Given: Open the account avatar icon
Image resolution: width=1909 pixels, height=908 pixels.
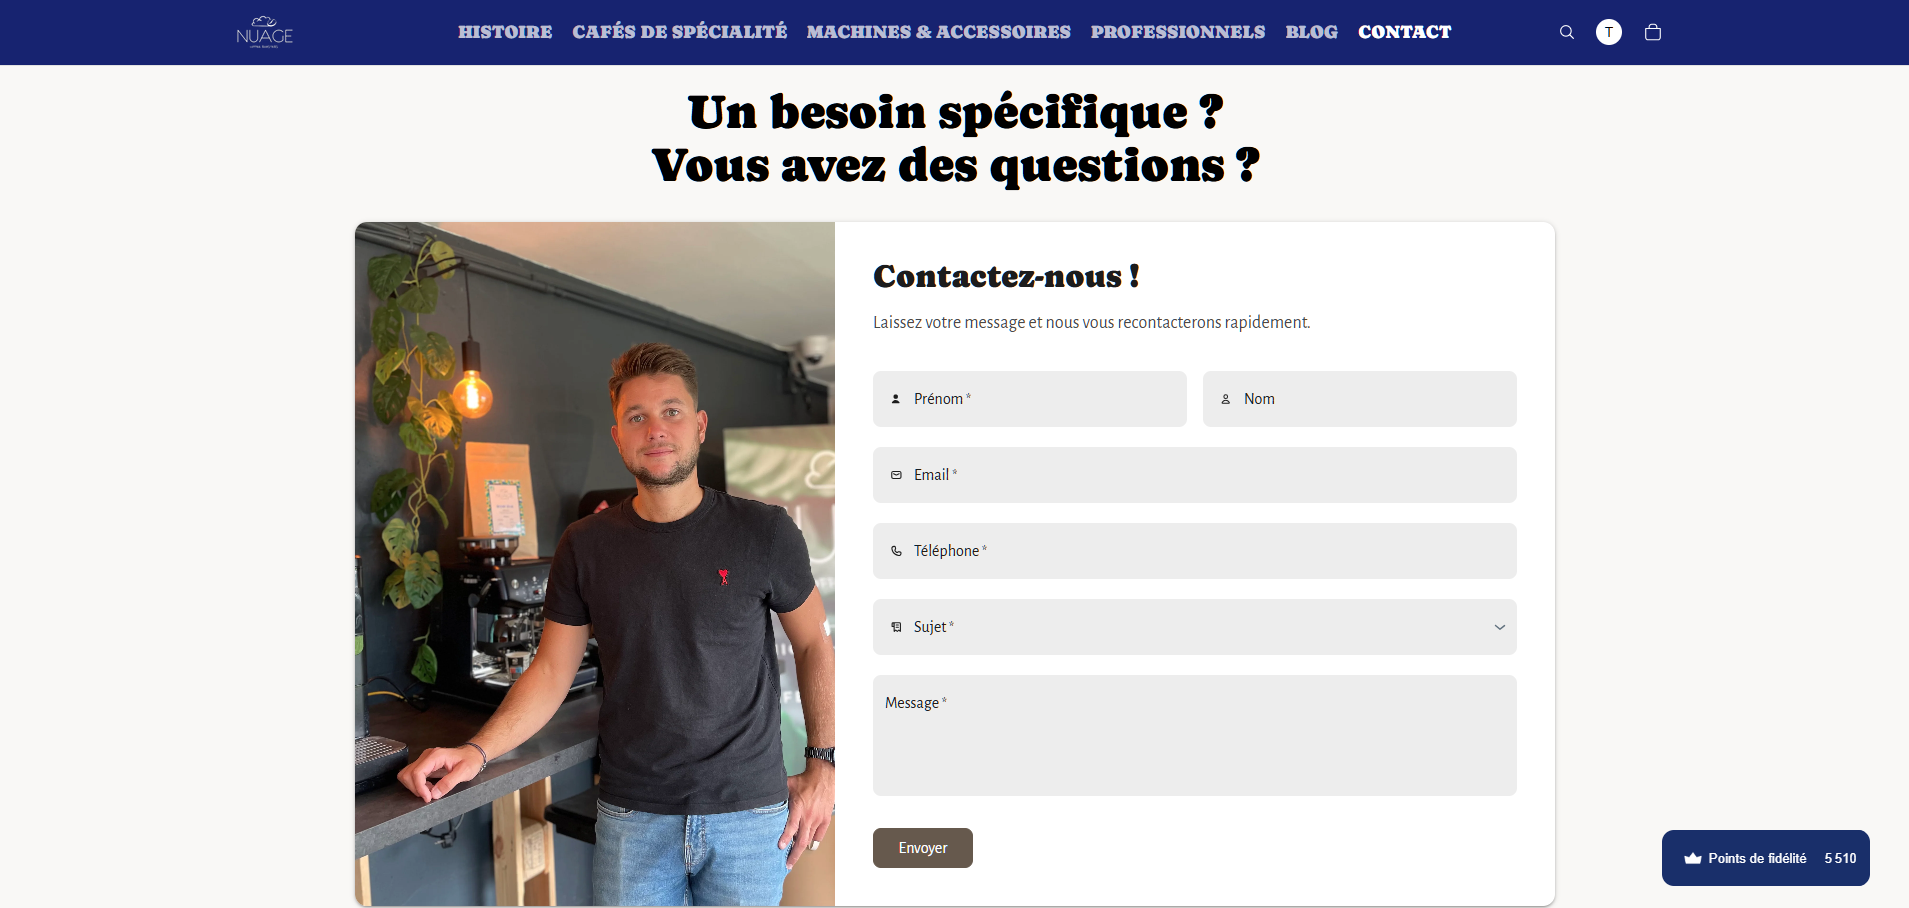Looking at the screenshot, I should (x=1609, y=32).
